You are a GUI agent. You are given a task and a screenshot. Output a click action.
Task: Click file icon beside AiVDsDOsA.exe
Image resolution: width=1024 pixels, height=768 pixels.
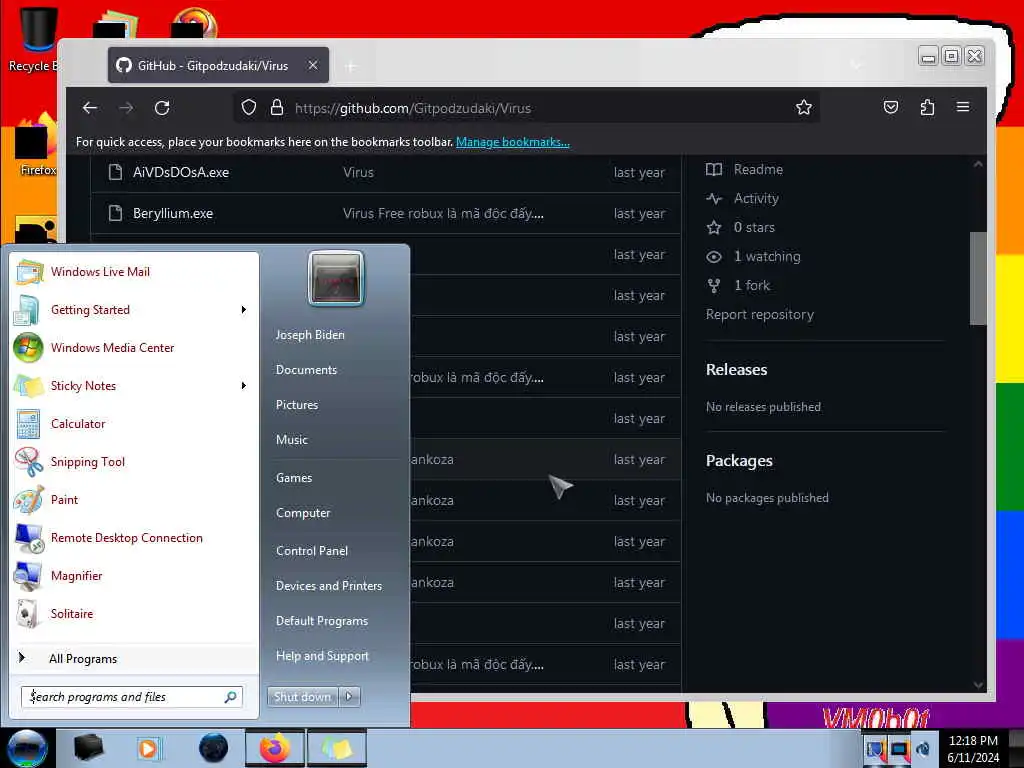click(116, 172)
